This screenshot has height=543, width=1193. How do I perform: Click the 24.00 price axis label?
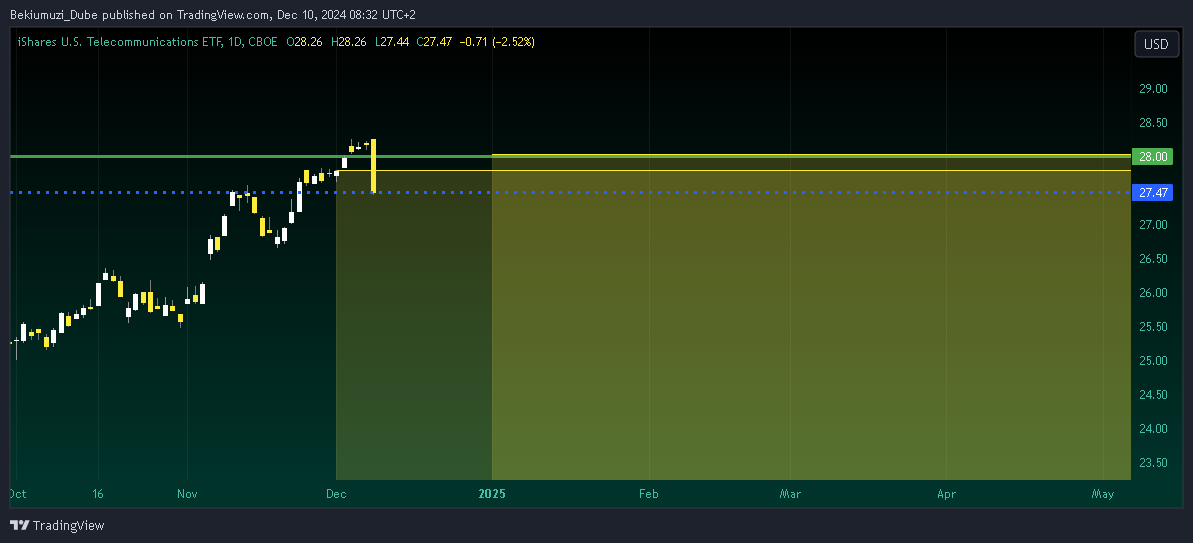1153,429
